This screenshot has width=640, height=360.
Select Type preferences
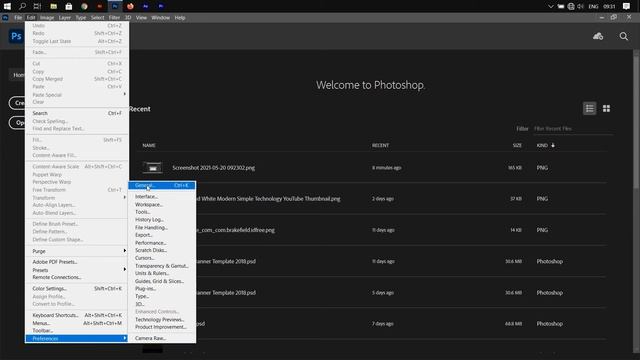click(162, 296)
